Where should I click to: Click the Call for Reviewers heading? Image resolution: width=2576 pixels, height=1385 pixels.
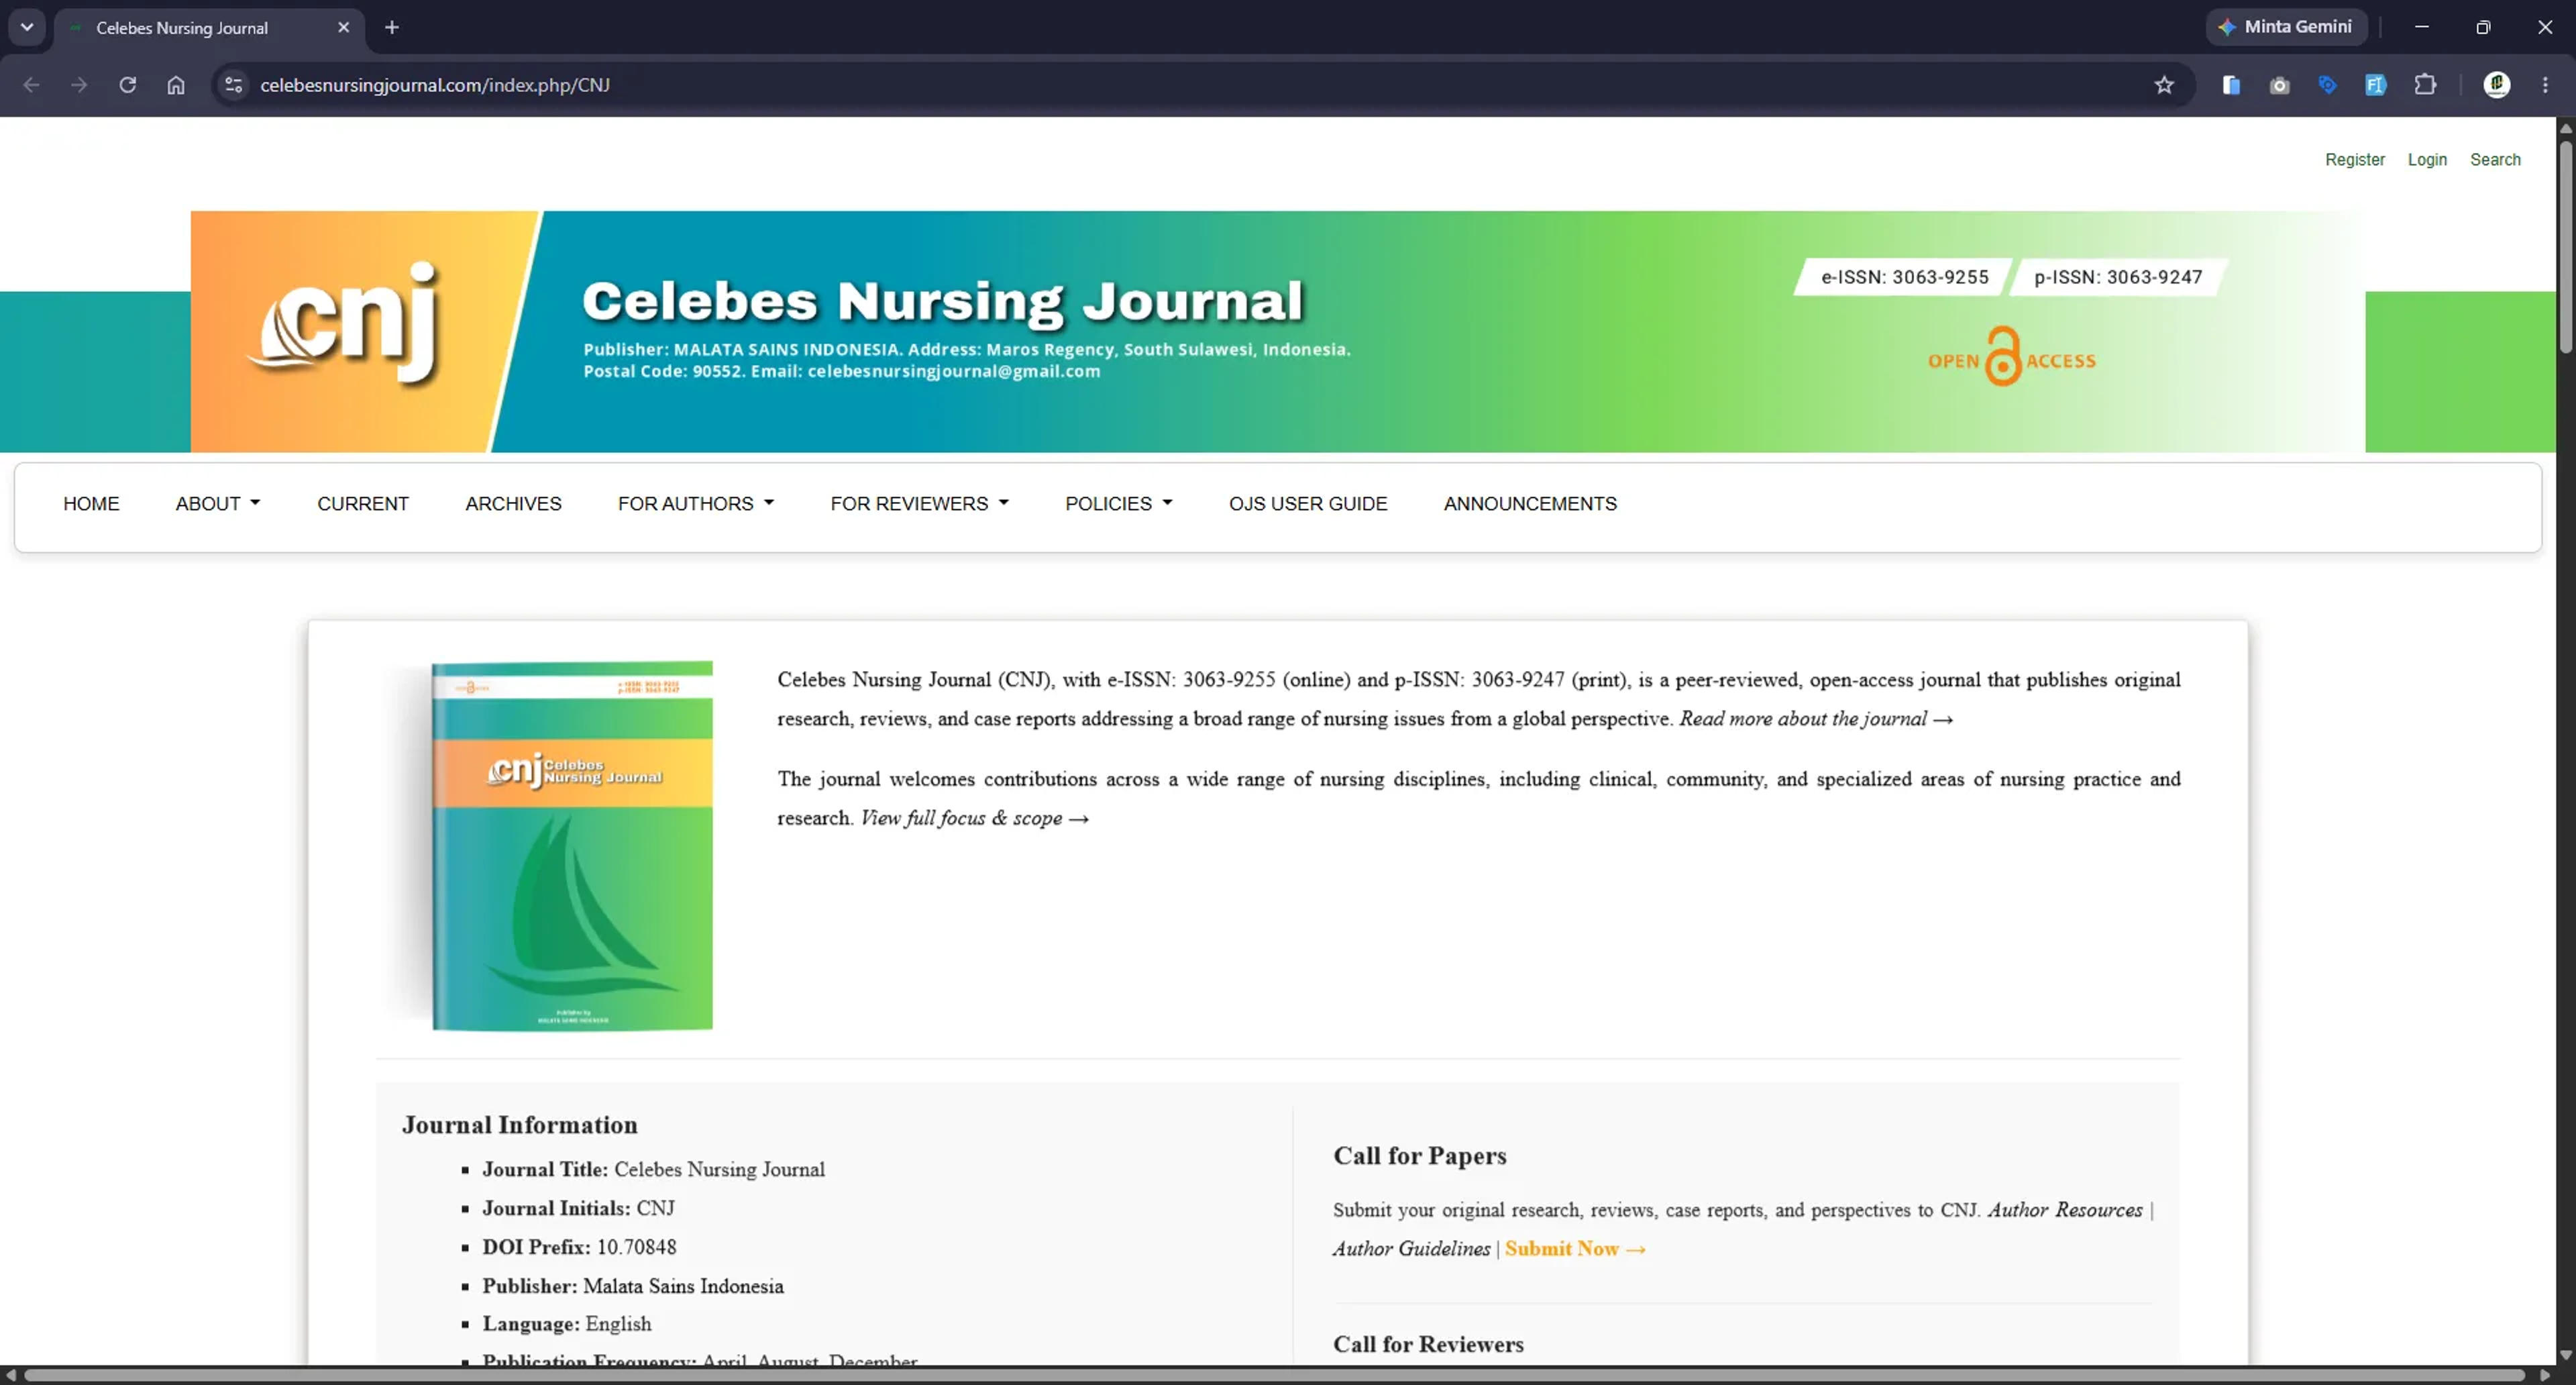coord(1428,1345)
